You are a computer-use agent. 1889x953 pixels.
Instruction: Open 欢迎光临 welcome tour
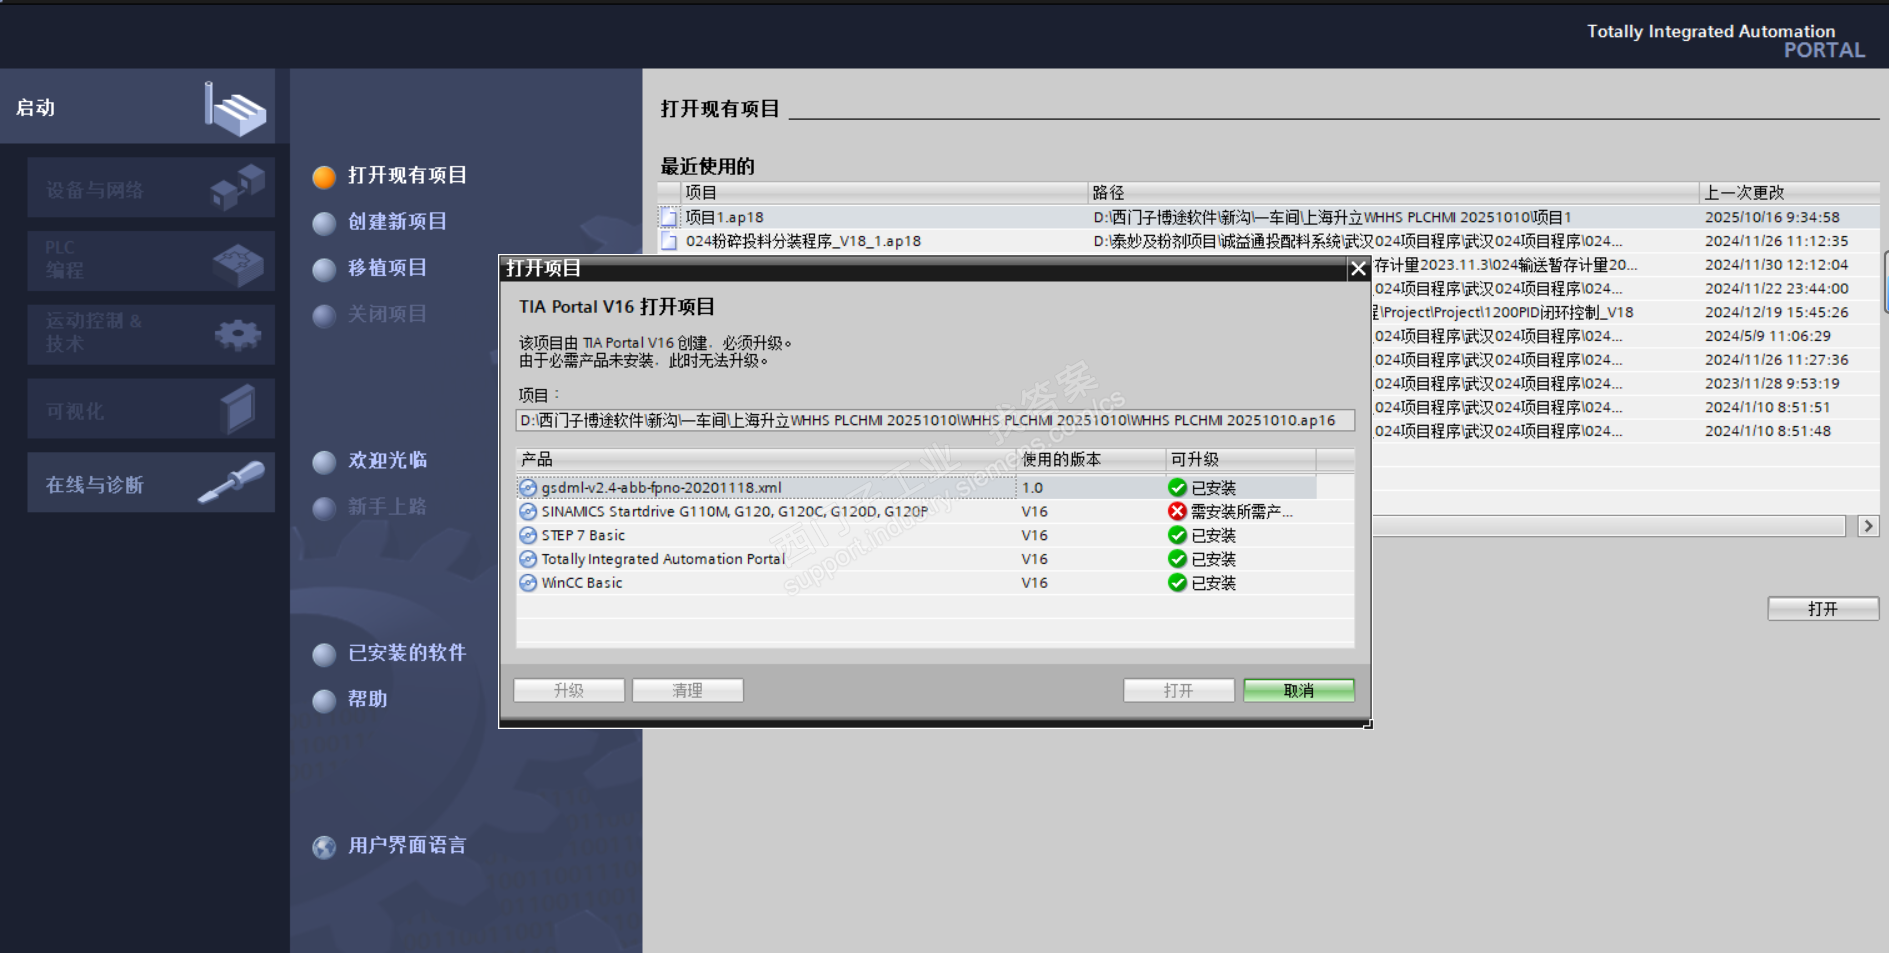(x=387, y=460)
